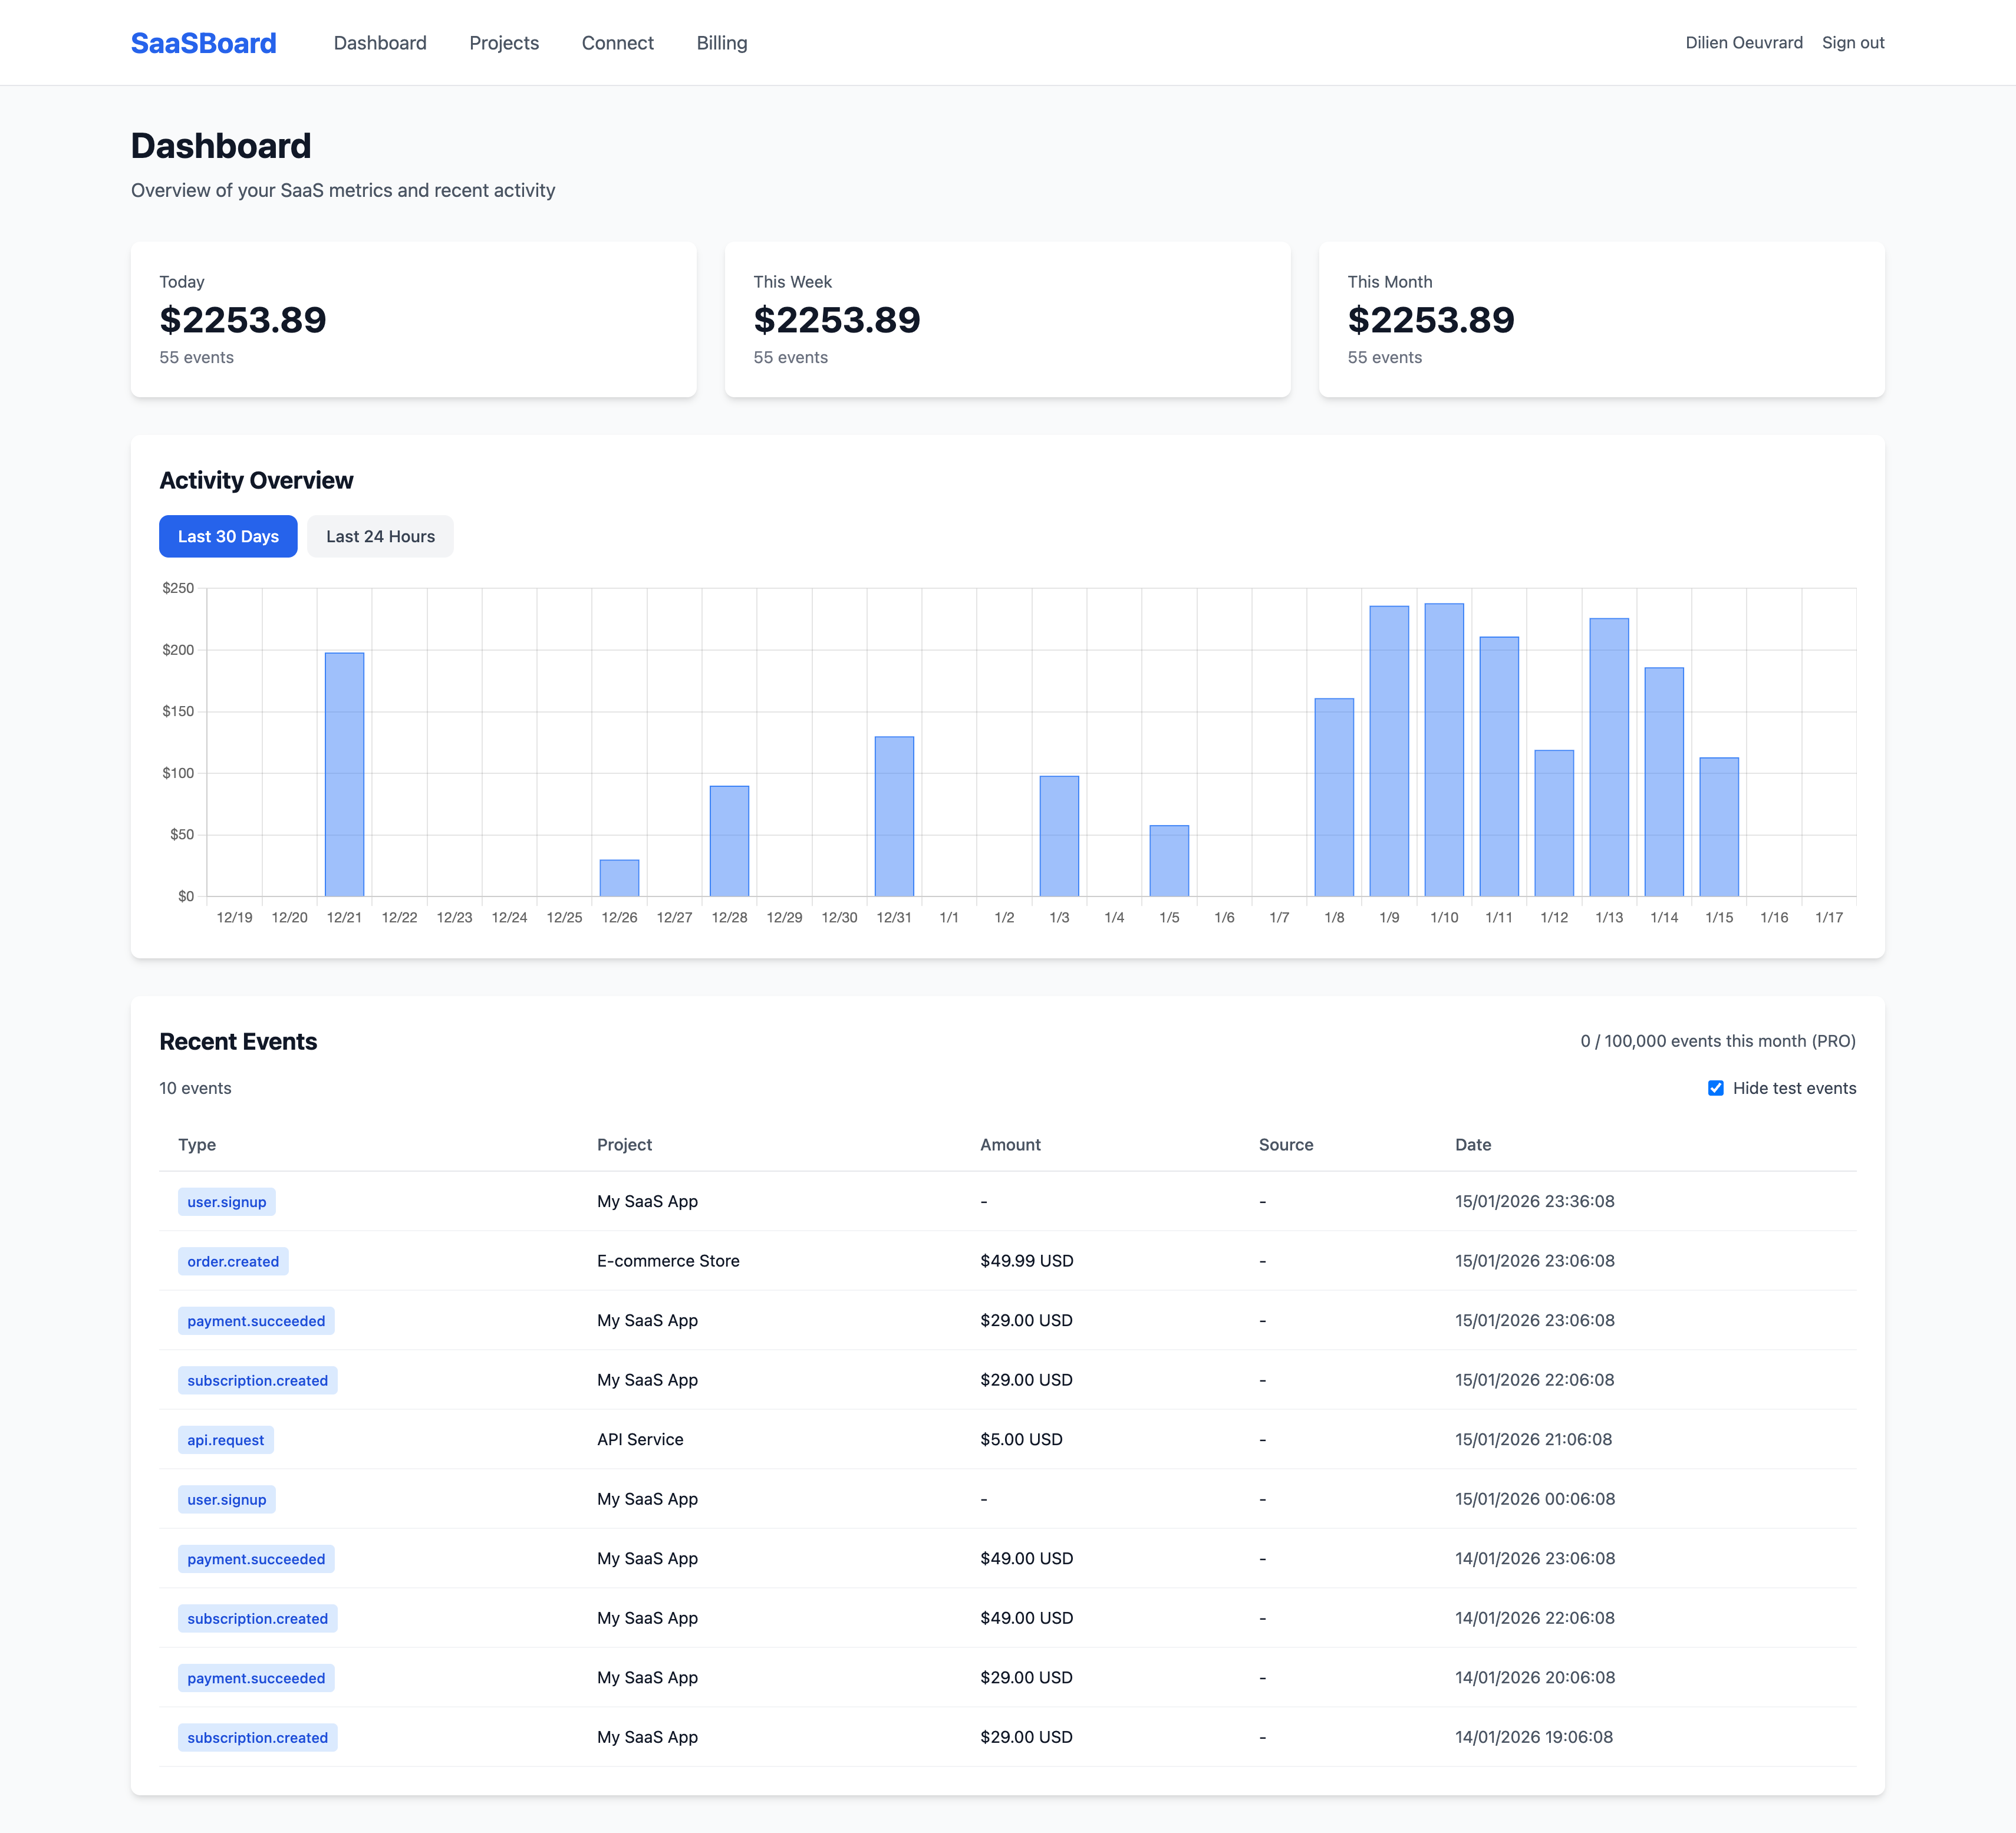Navigate to the Connect section
The width and height of the screenshot is (2016, 1833).
coord(617,43)
